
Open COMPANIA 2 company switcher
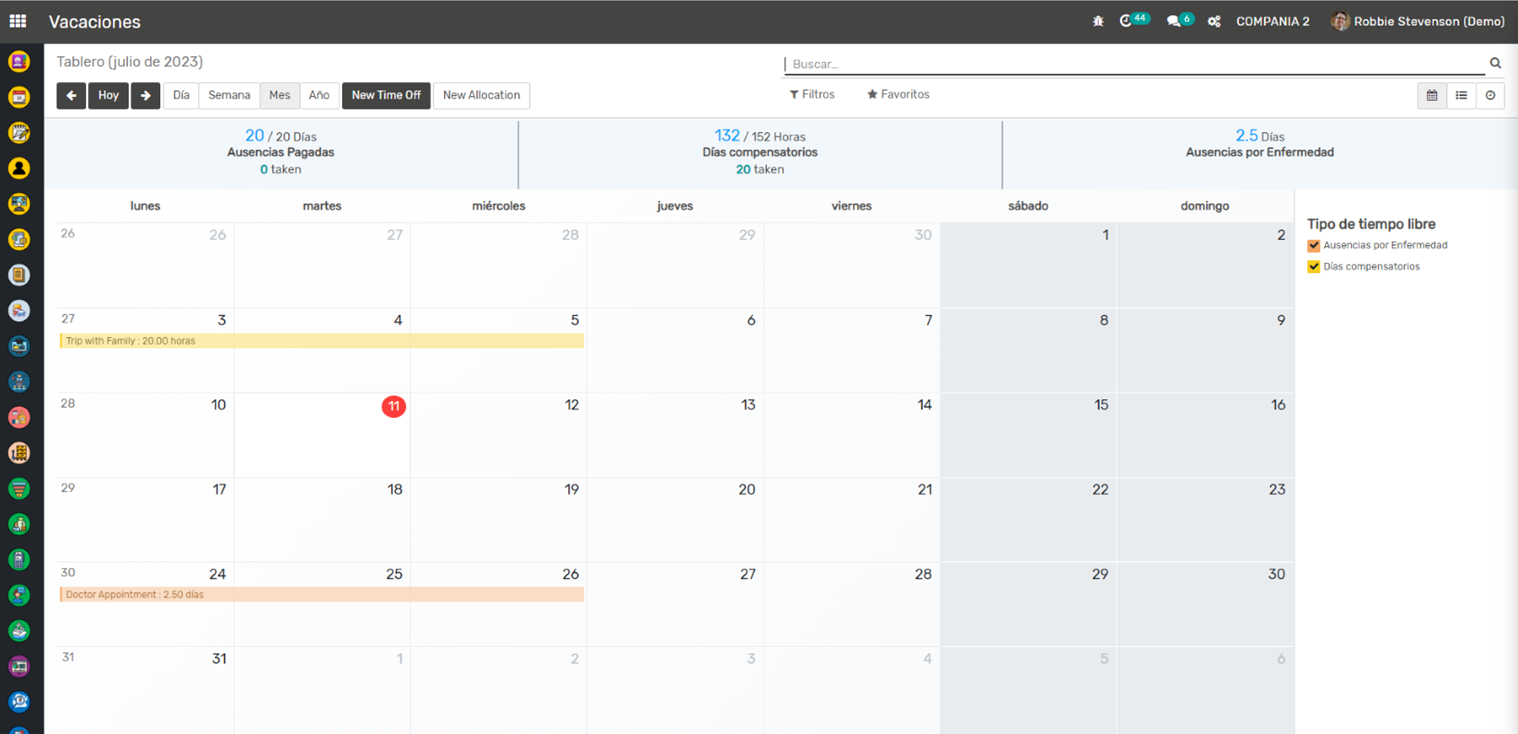point(1272,21)
